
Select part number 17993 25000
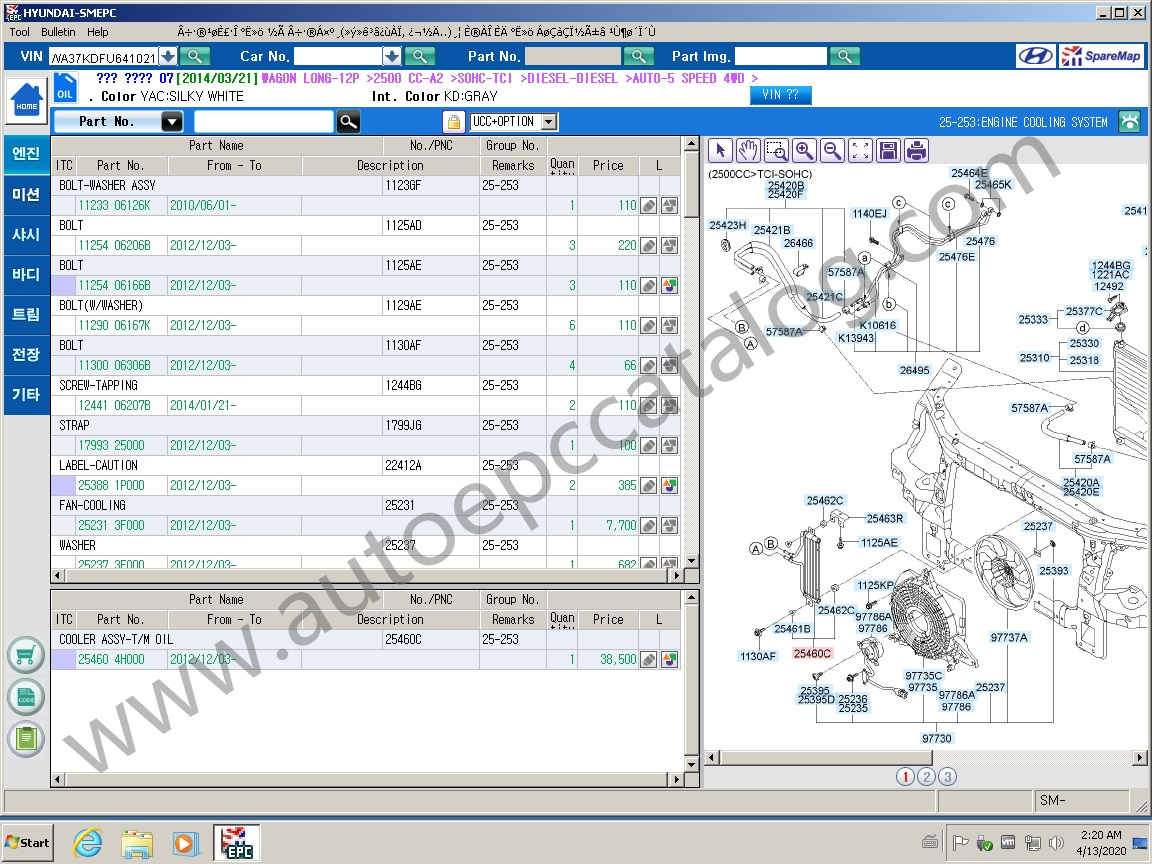(112, 445)
